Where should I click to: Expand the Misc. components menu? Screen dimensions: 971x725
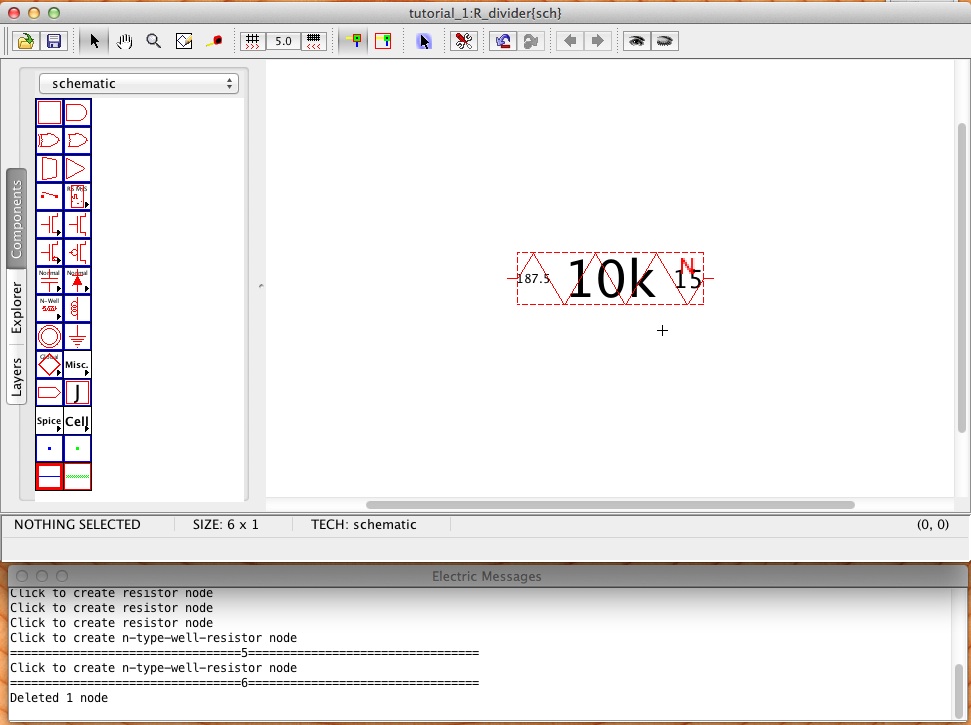pos(77,364)
